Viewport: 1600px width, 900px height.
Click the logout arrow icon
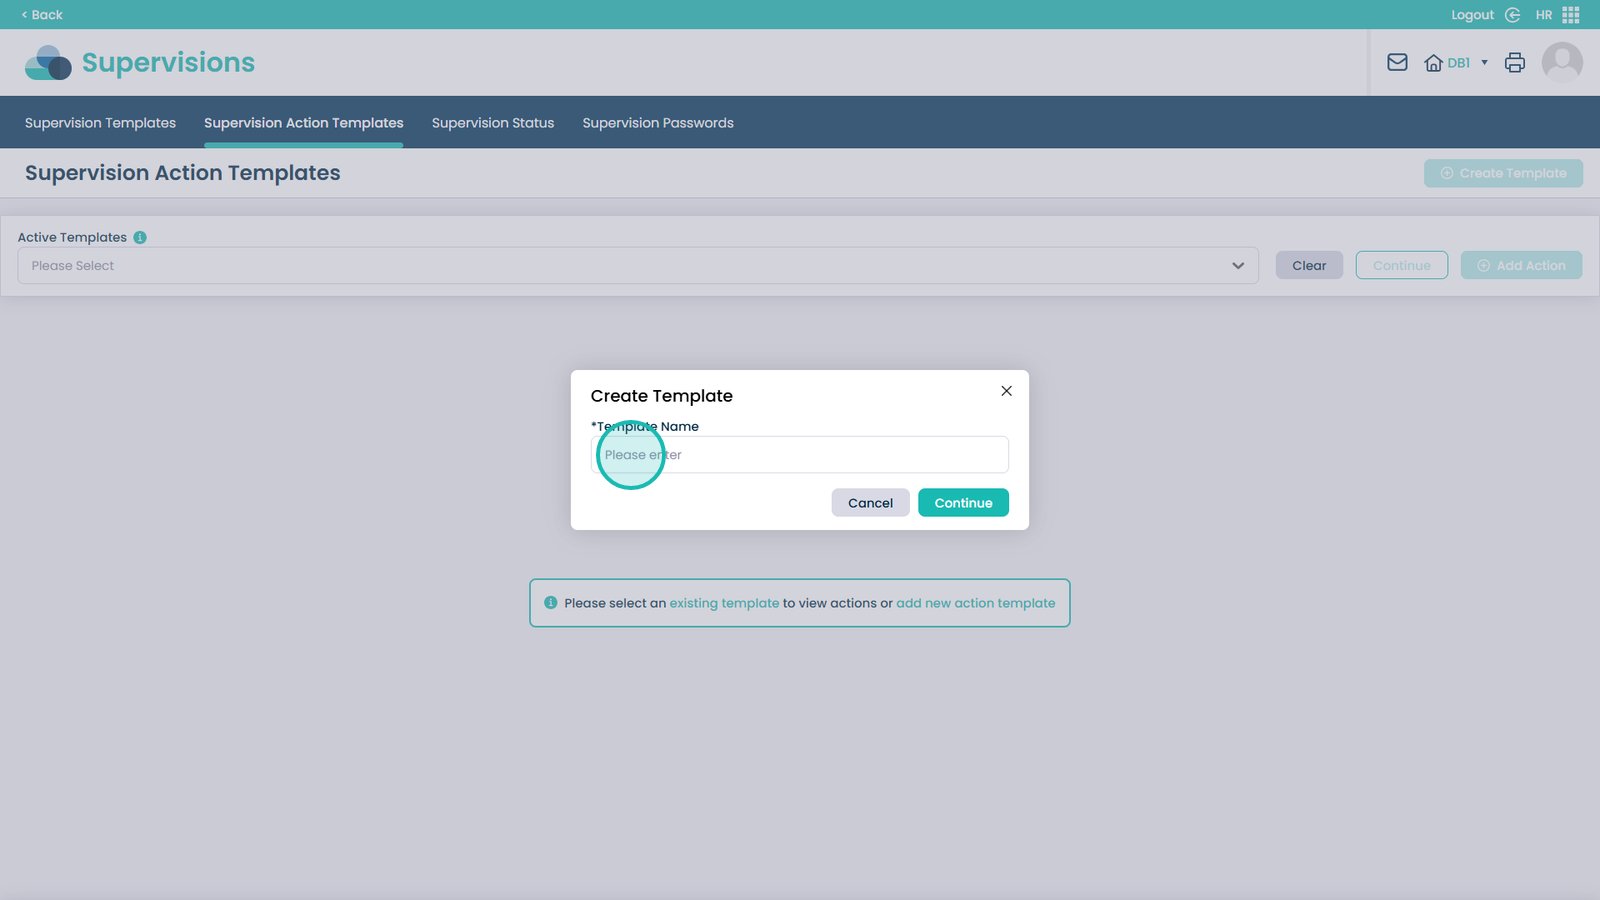(1513, 15)
